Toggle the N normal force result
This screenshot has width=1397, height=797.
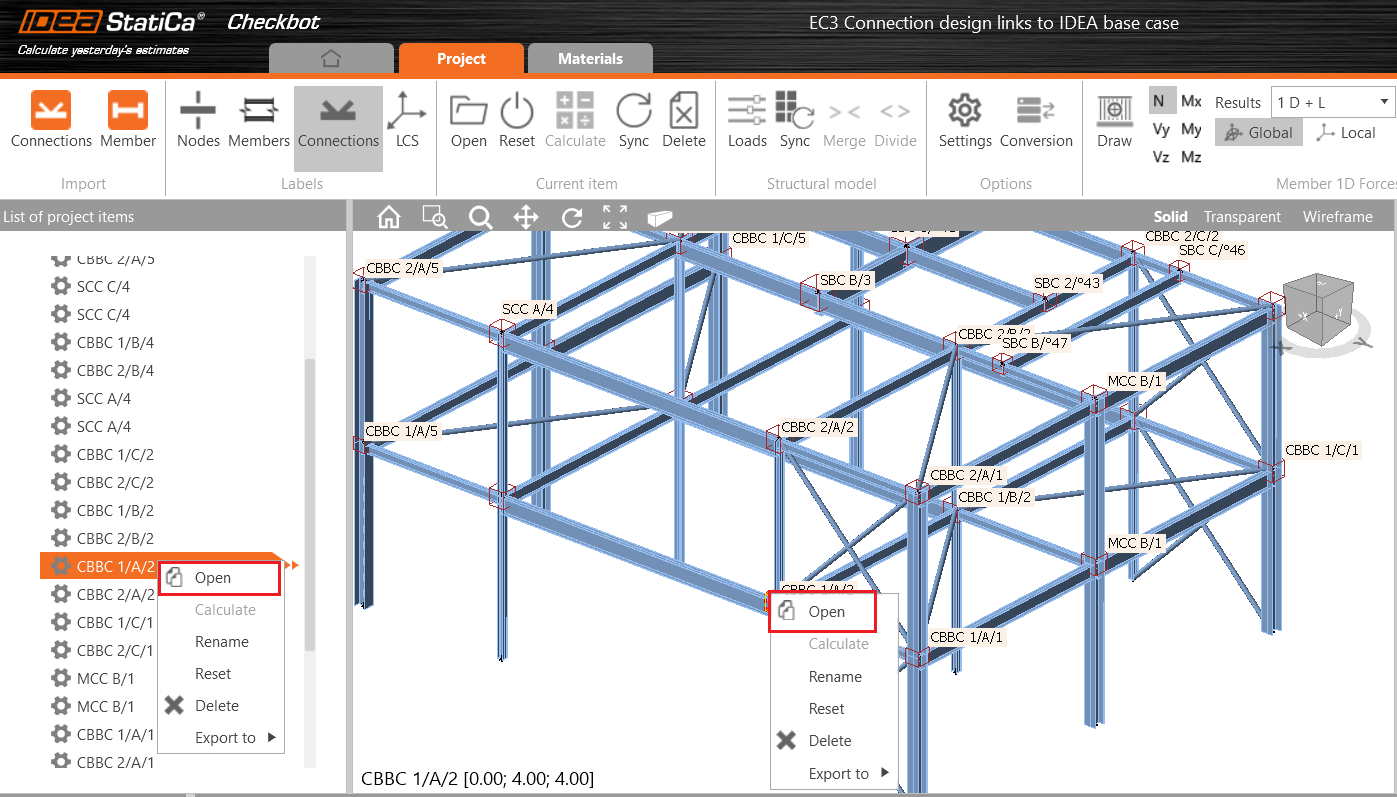point(1161,100)
